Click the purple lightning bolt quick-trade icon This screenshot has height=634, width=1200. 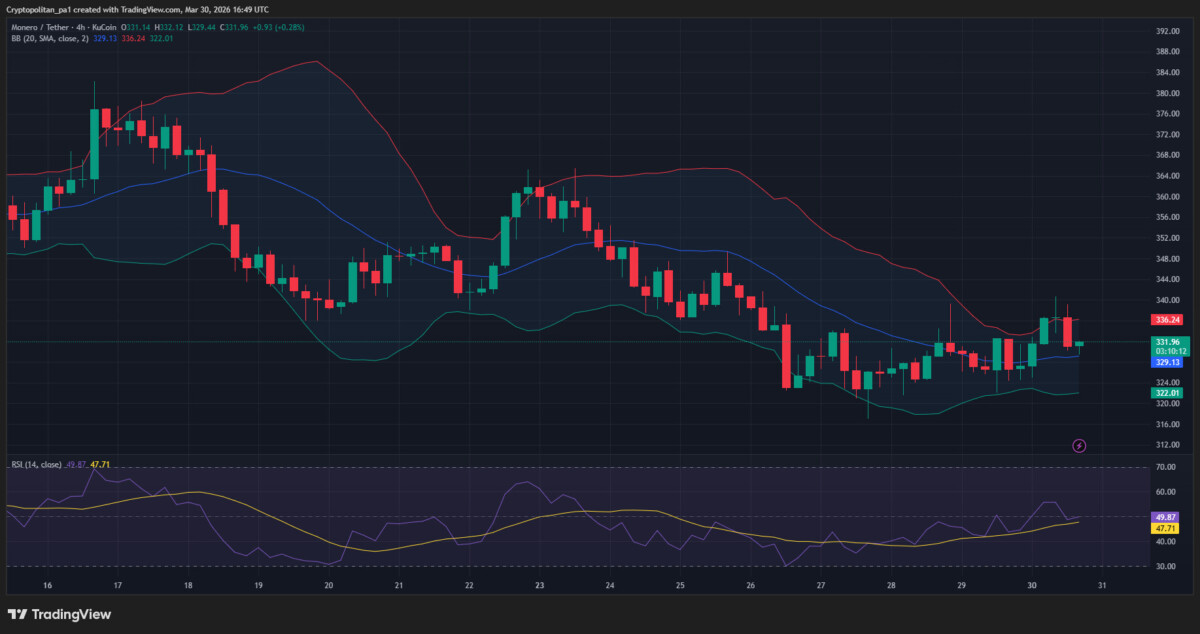1080,446
